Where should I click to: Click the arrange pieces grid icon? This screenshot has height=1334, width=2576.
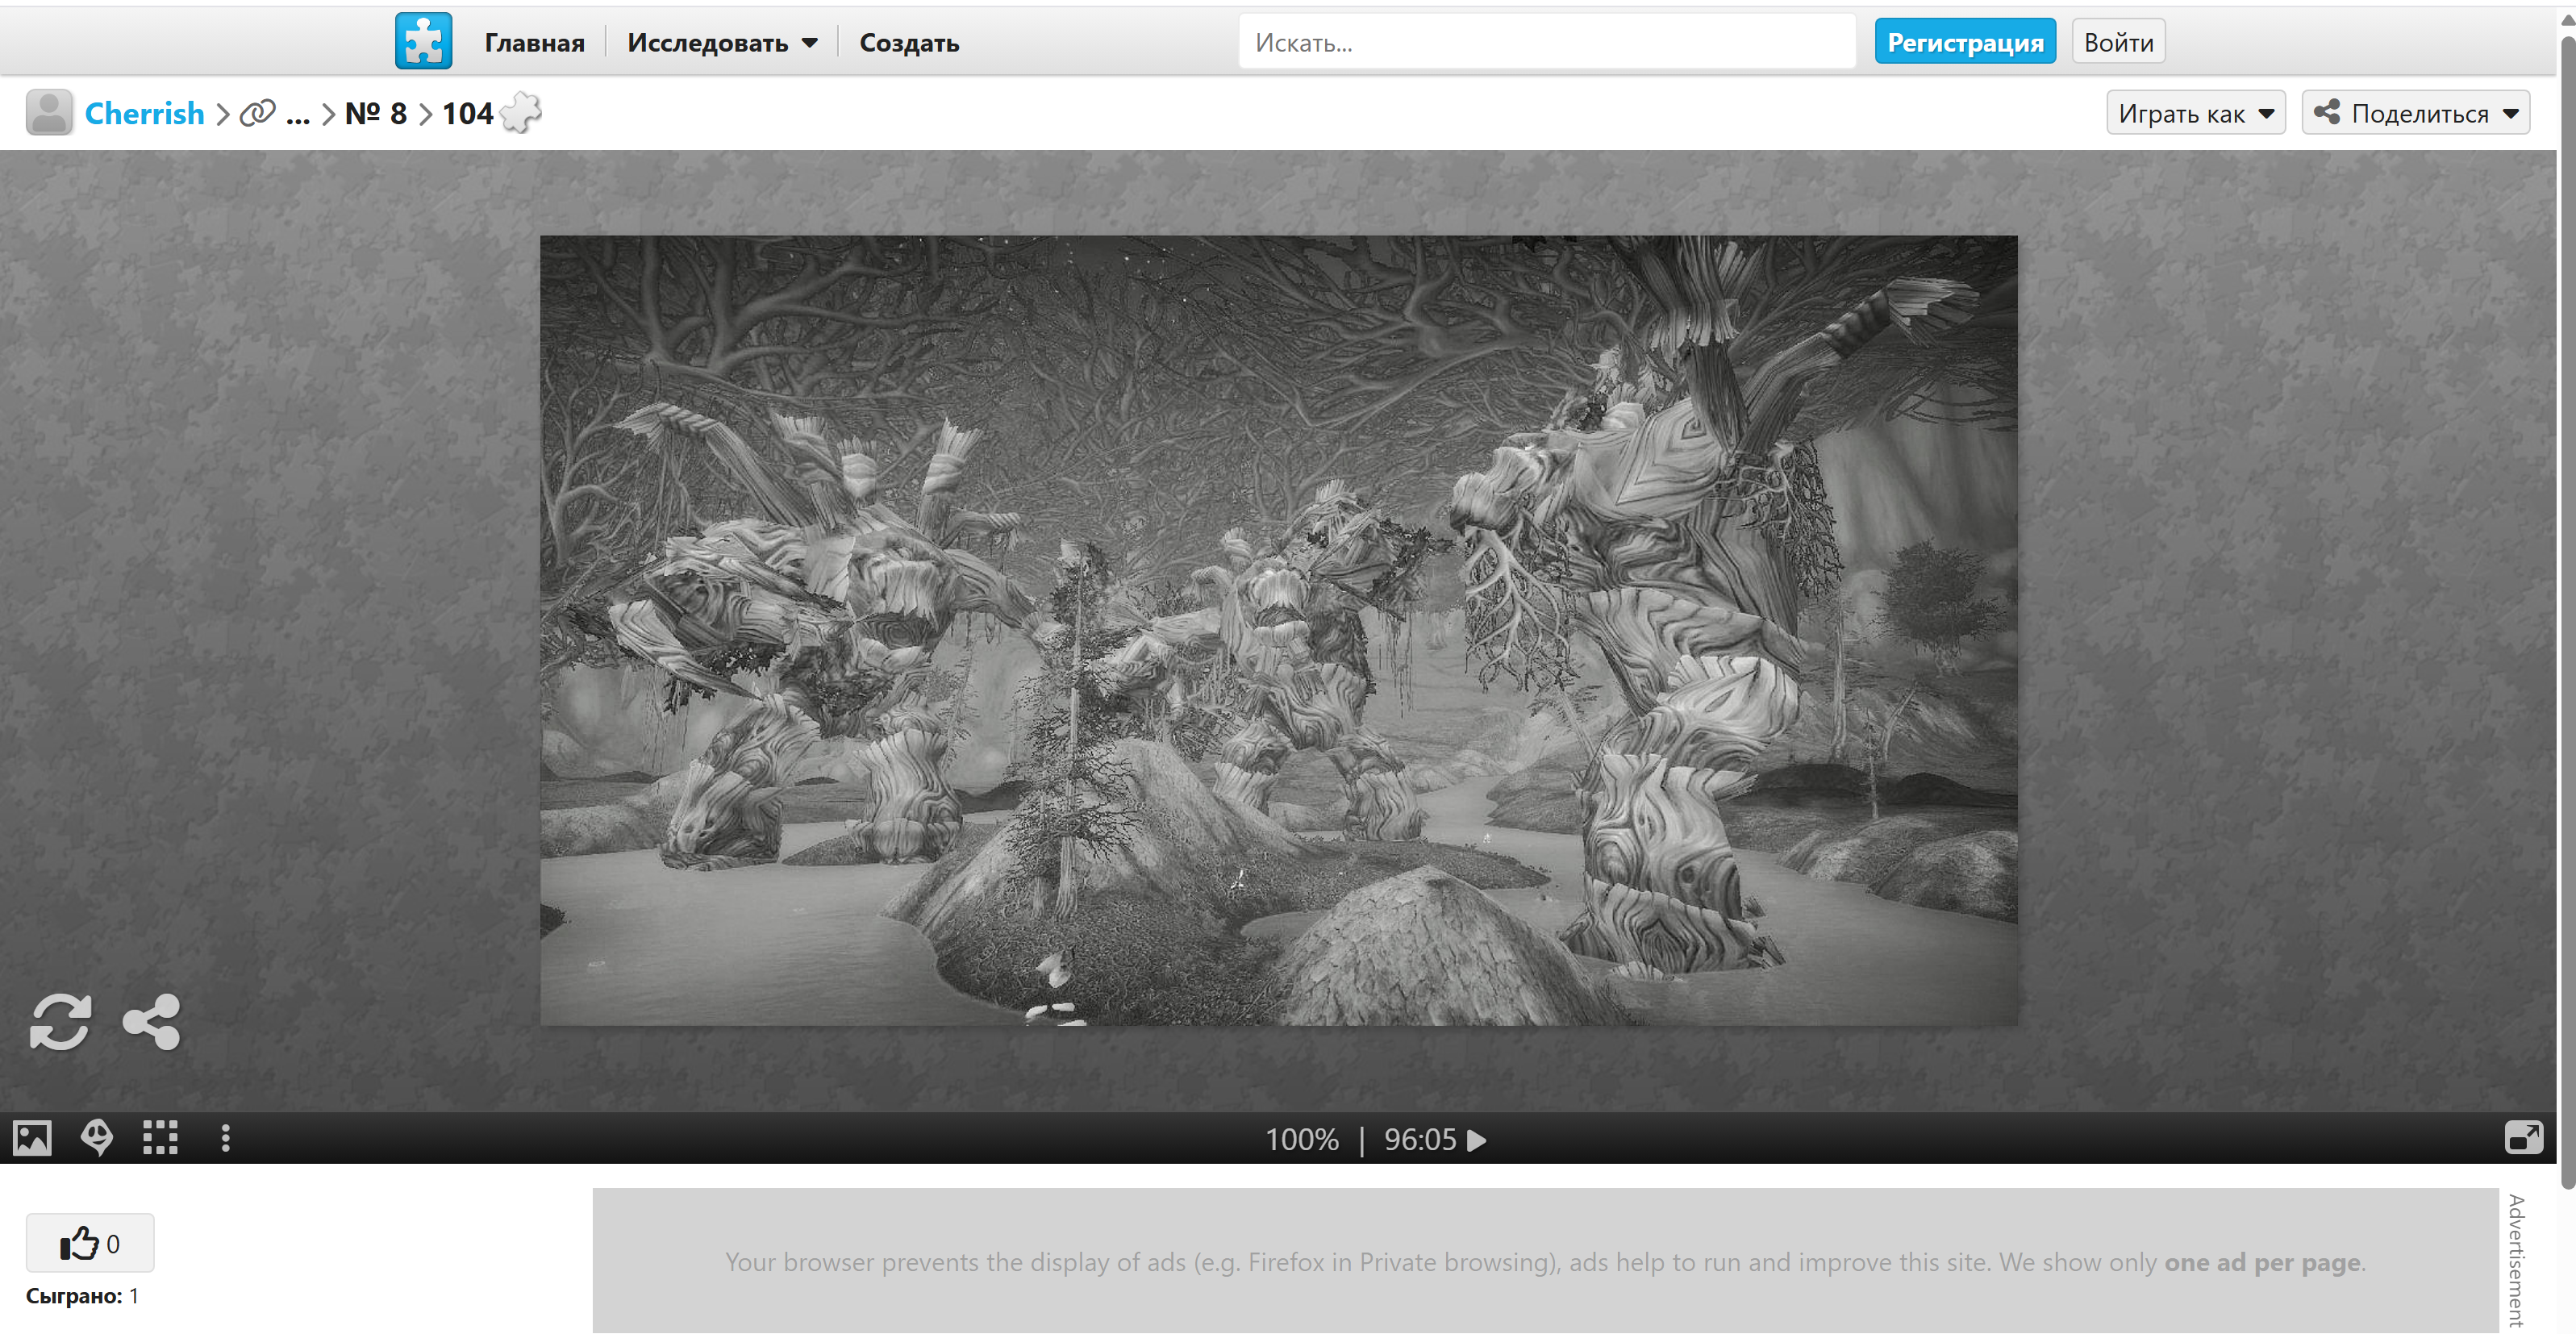[x=160, y=1138]
